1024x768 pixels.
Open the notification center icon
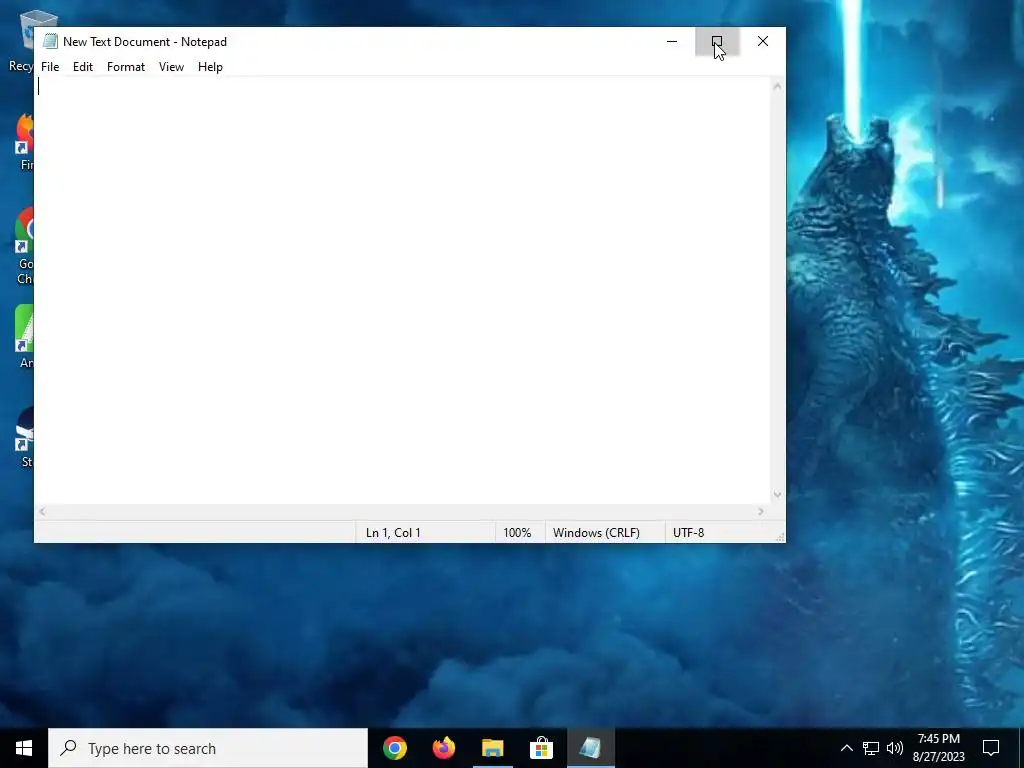point(991,748)
